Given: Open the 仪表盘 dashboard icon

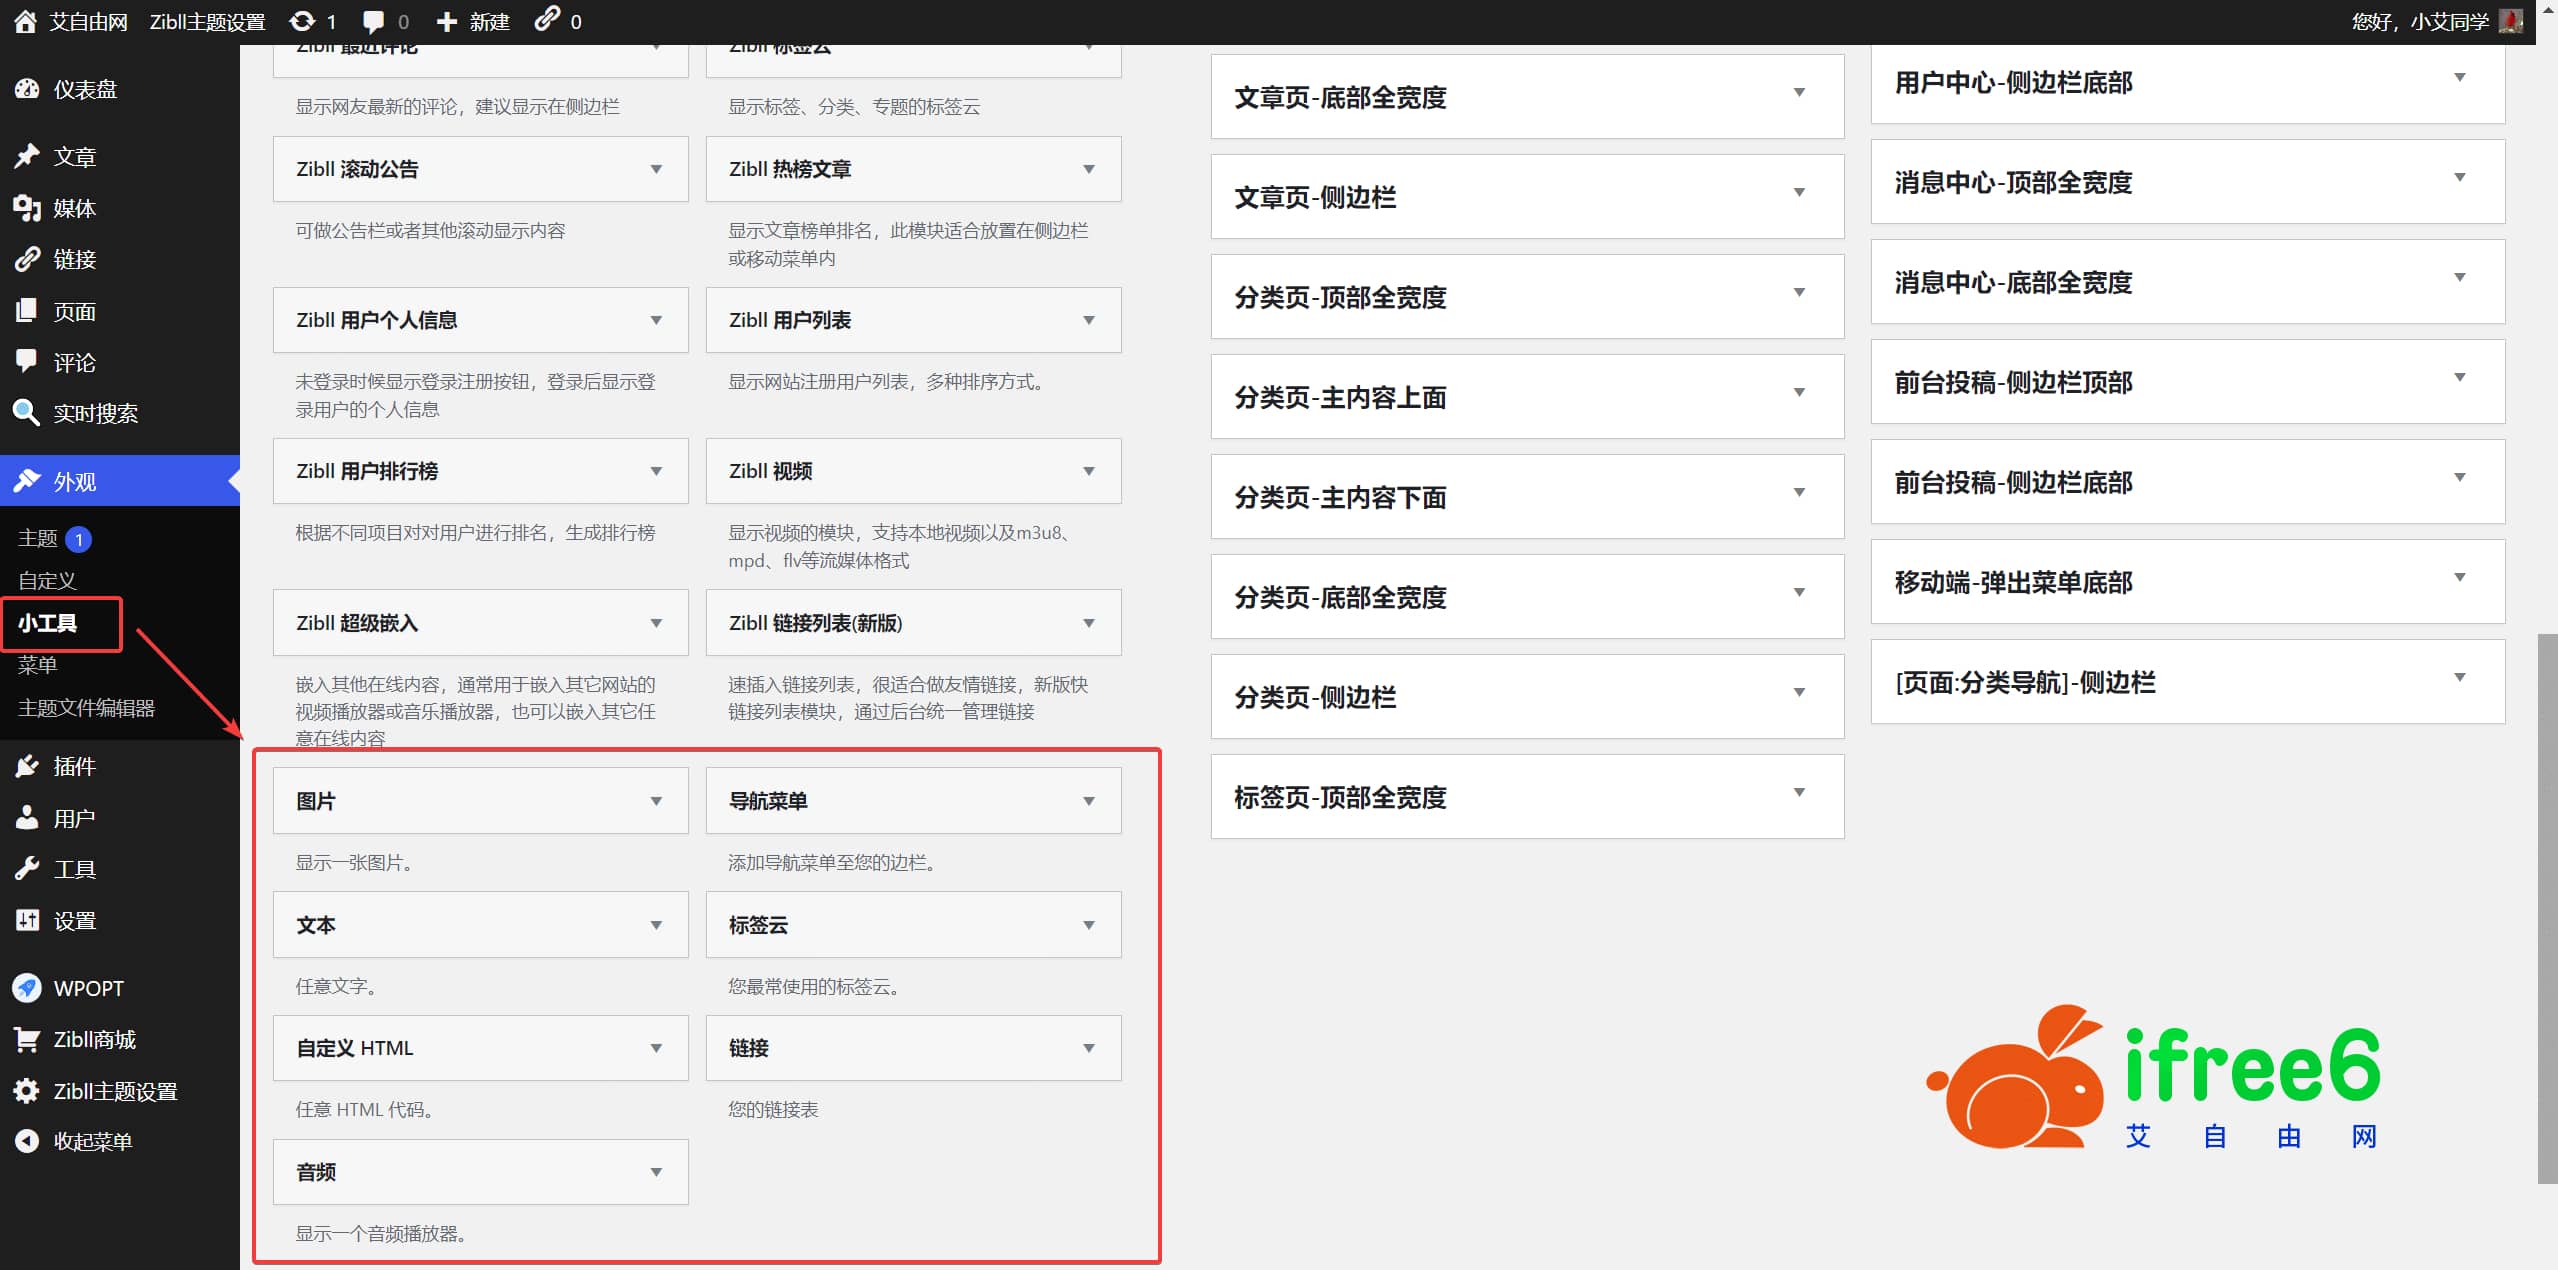Looking at the screenshot, I should (28, 89).
